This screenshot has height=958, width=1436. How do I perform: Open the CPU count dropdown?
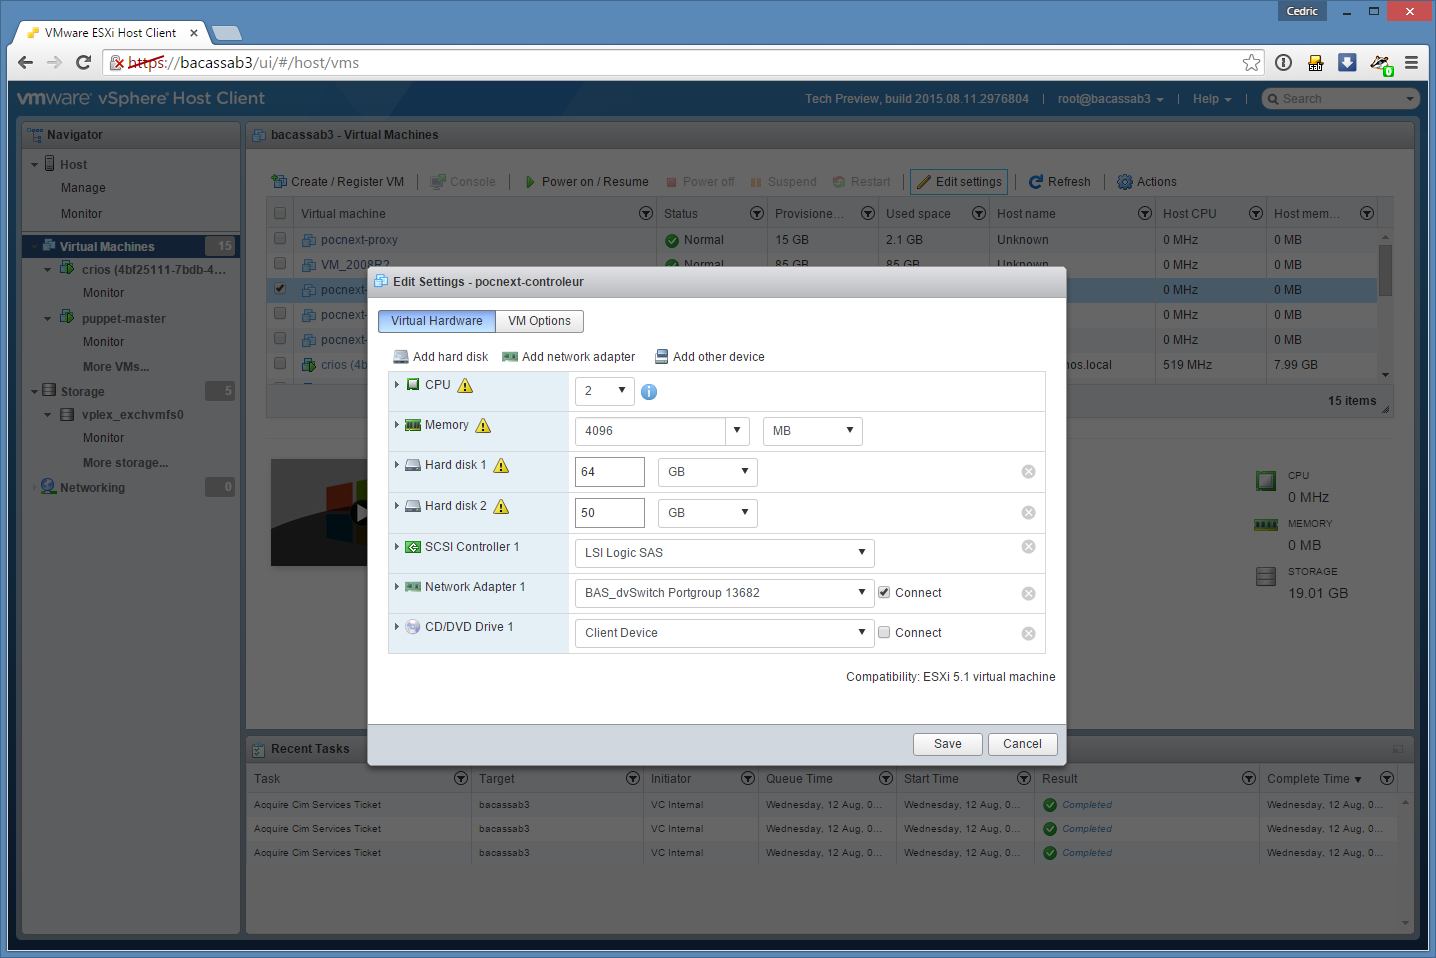605,391
